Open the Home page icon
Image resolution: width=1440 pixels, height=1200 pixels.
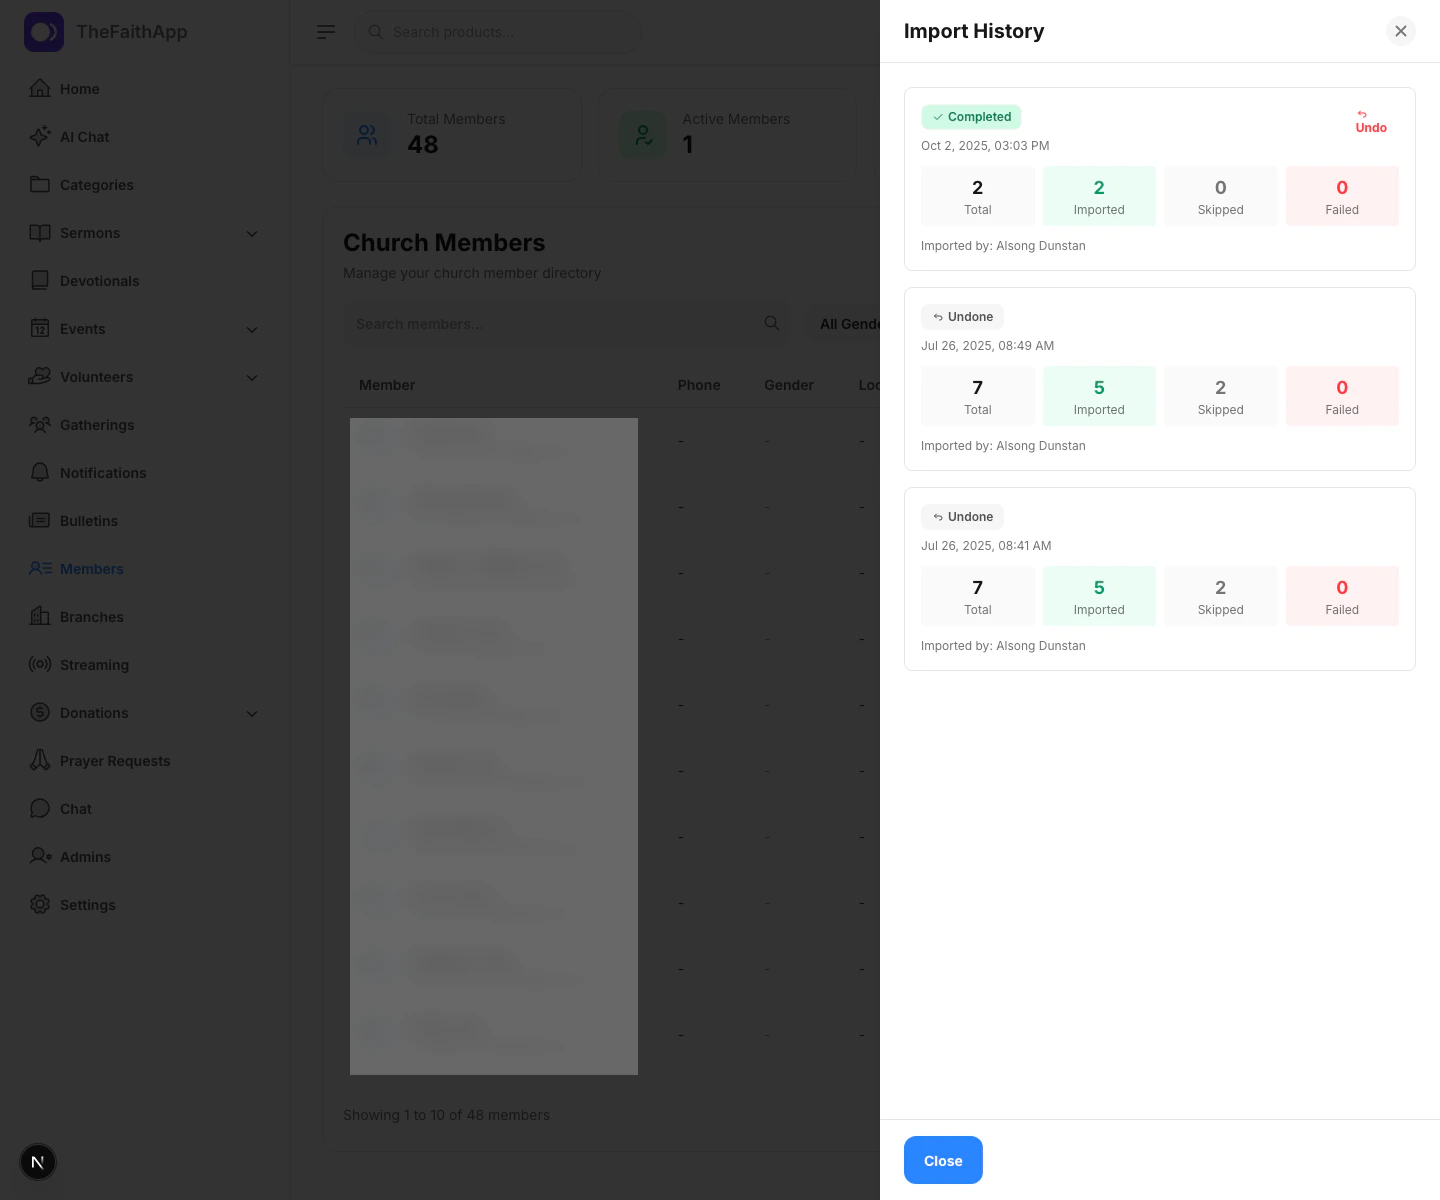point(40,88)
